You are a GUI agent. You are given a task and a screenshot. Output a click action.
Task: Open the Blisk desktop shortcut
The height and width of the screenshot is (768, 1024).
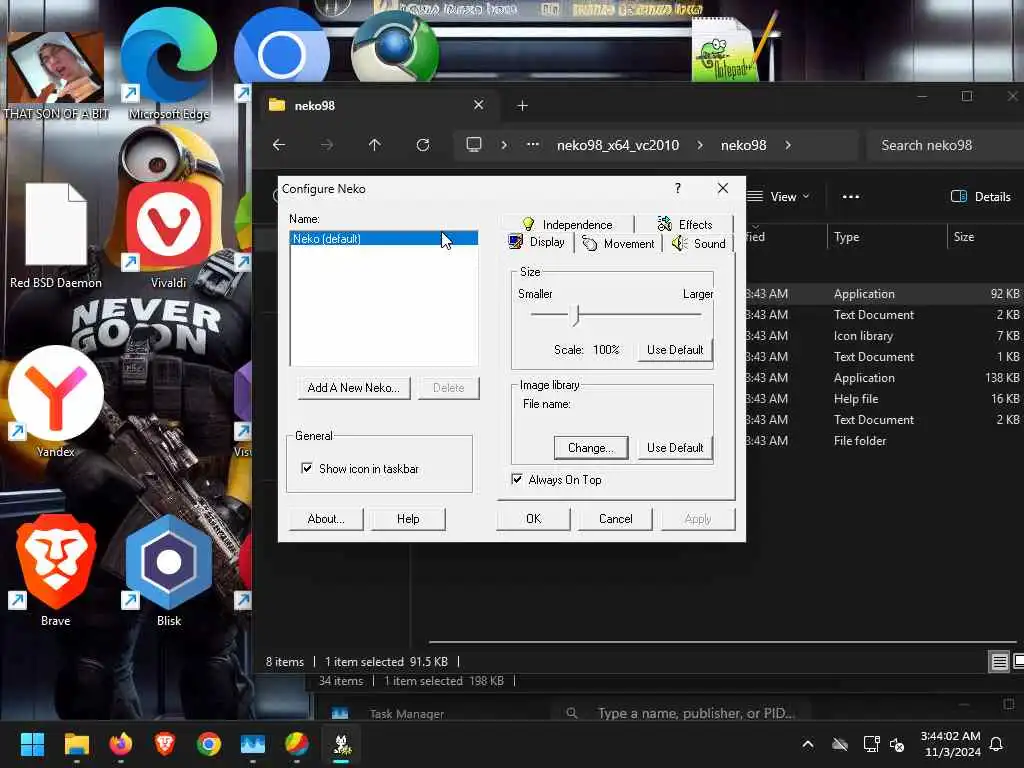point(168,572)
